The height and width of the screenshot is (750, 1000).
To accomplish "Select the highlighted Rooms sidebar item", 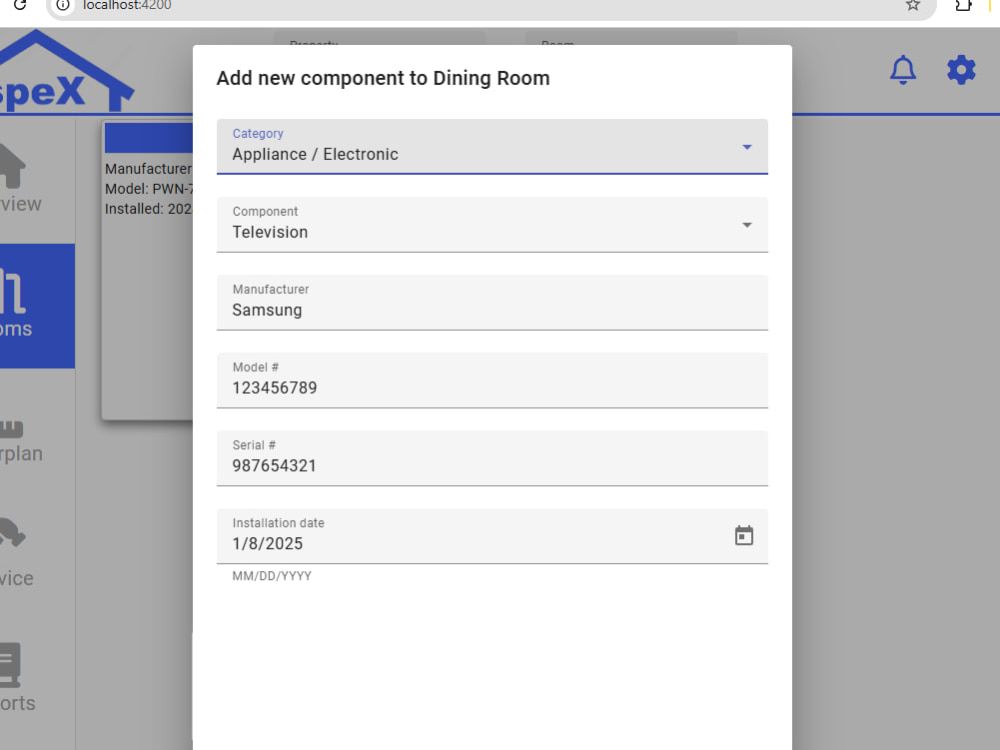I will coord(37,305).
